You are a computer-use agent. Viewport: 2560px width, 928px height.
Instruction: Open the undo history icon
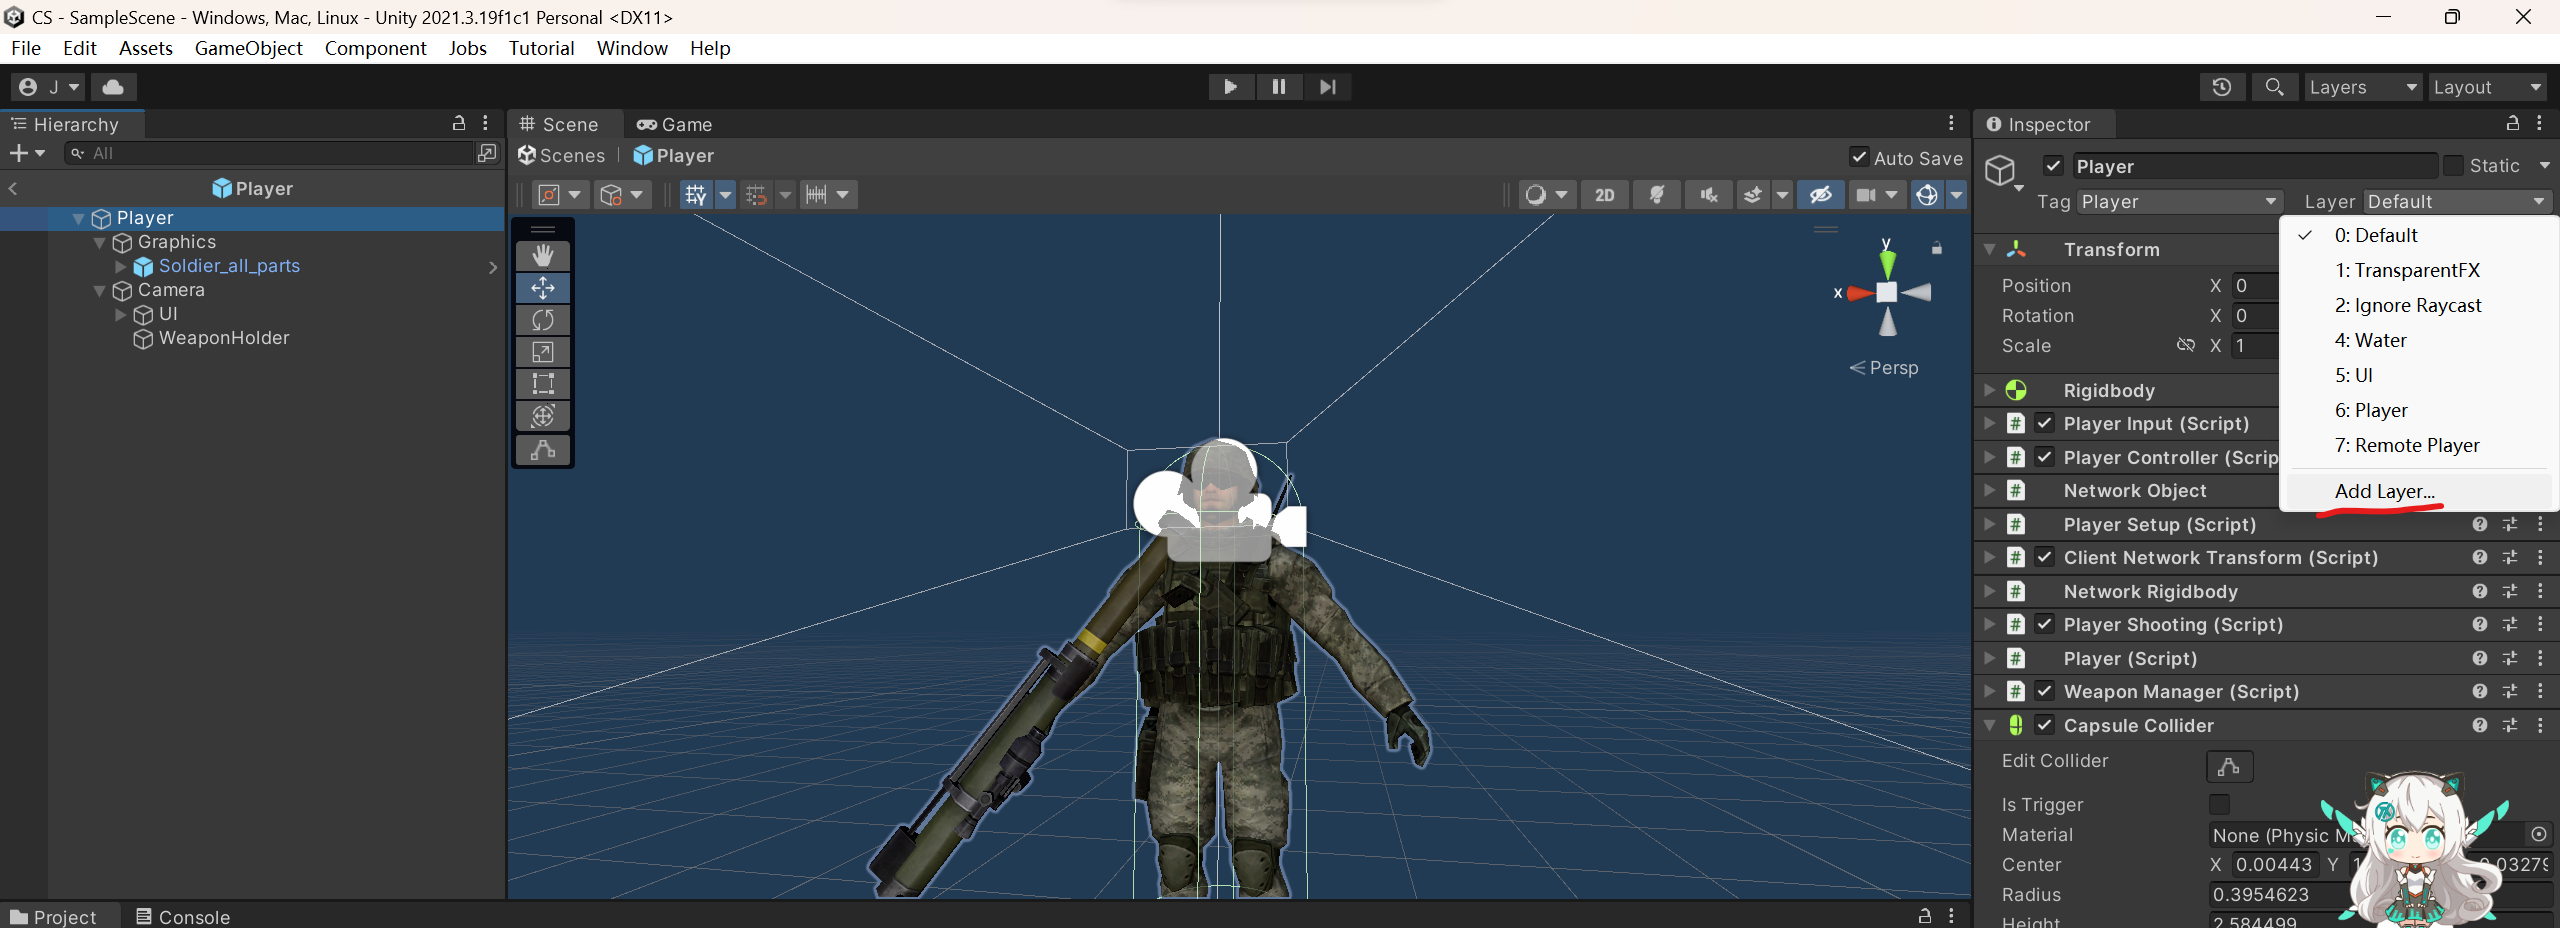pos(2222,87)
